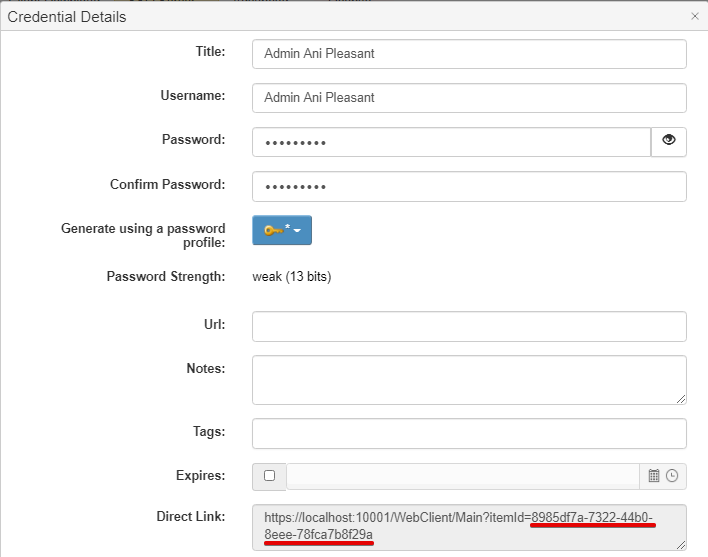This screenshot has width=708, height=557.
Task: Select the Tags input field
Action: click(x=468, y=433)
